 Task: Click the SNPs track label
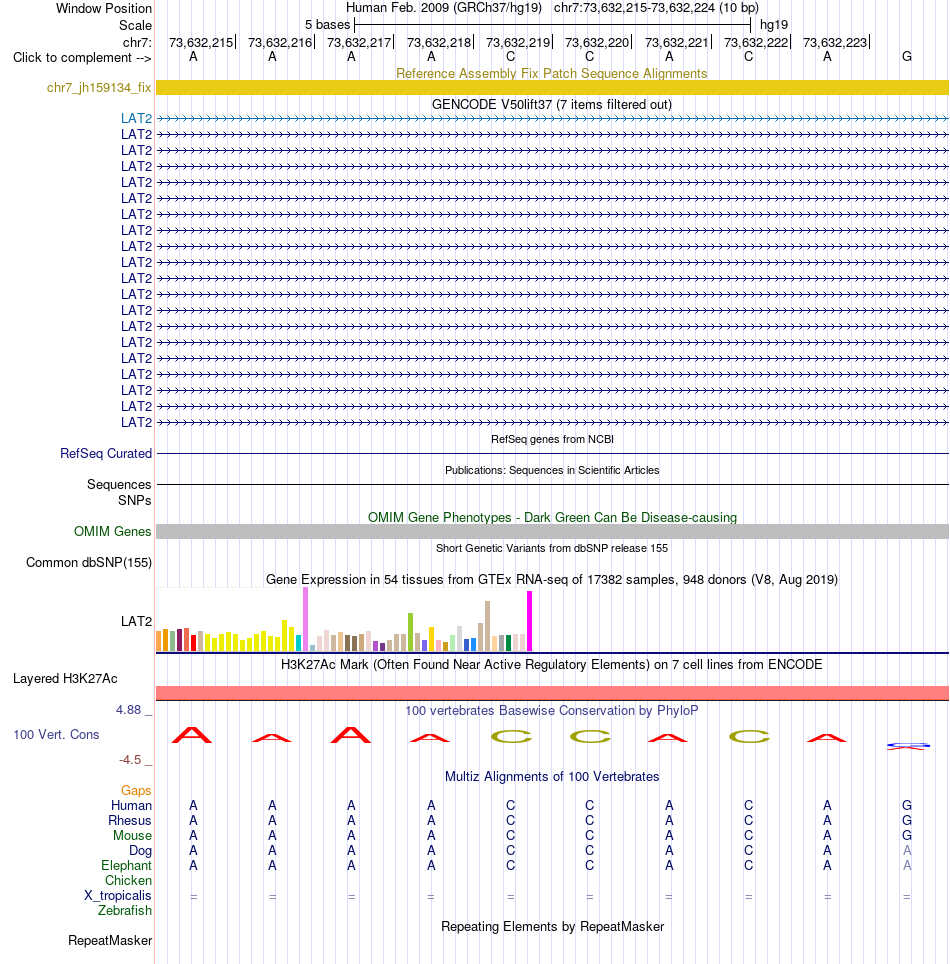coord(135,500)
